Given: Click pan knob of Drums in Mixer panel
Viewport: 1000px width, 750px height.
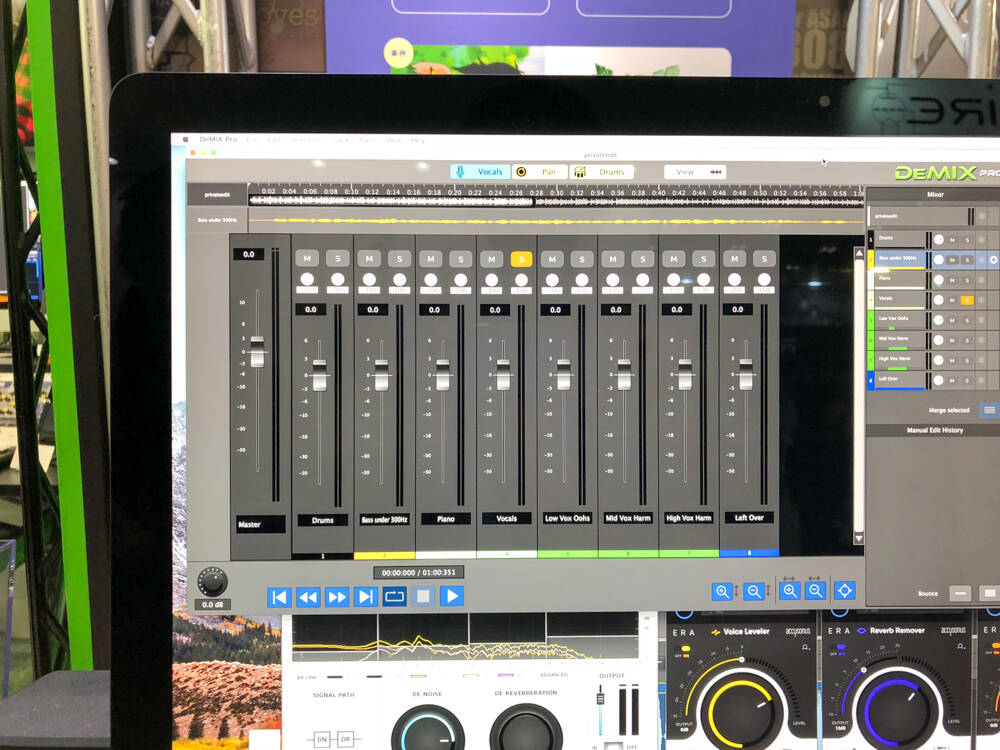Looking at the screenshot, I should click(938, 240).
